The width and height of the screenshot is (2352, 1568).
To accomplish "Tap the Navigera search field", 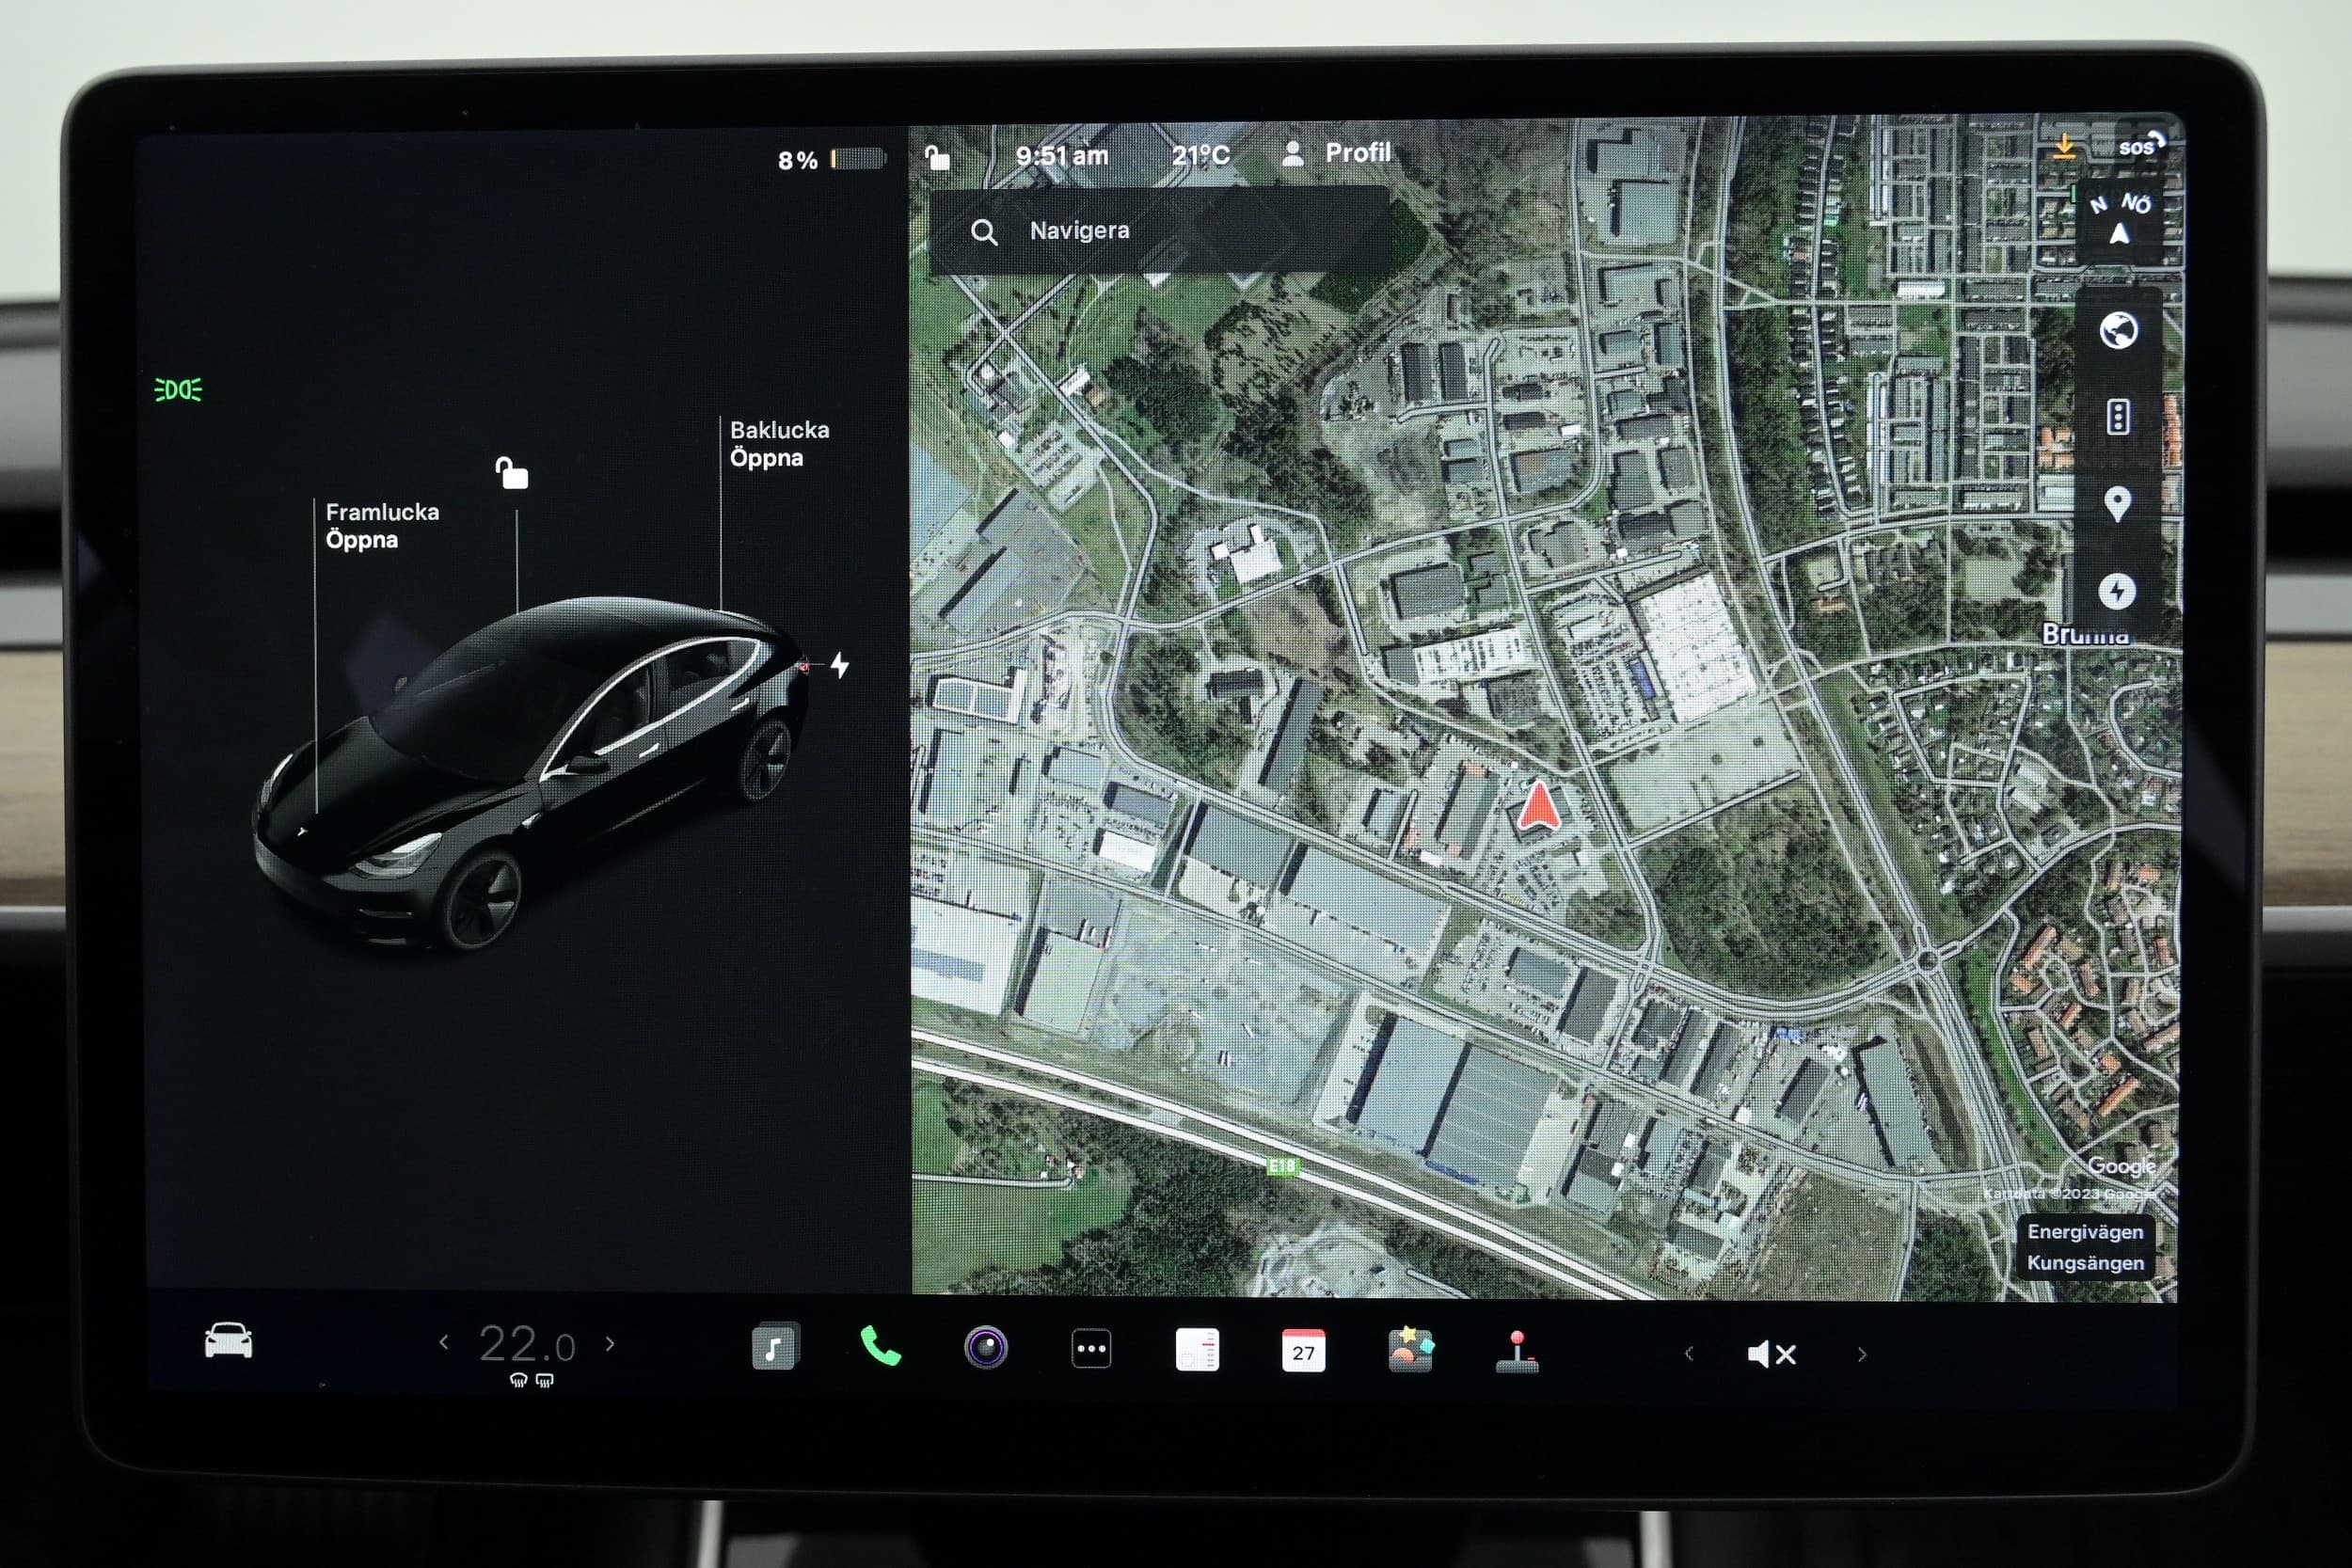I will click(x=1160, y=231).
